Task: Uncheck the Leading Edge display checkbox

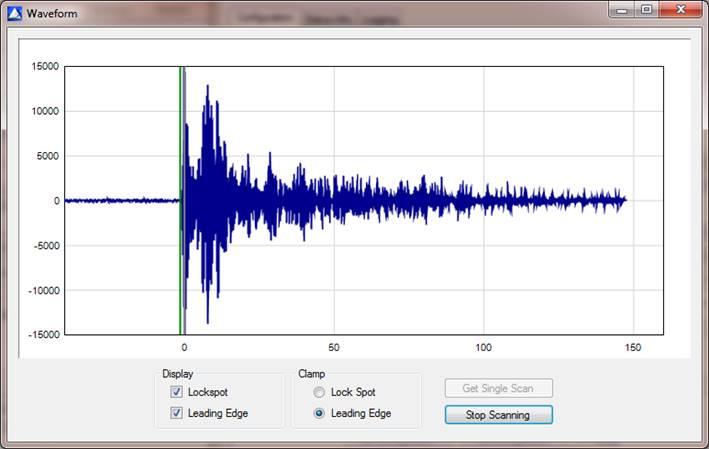Action: pos(176,412)
